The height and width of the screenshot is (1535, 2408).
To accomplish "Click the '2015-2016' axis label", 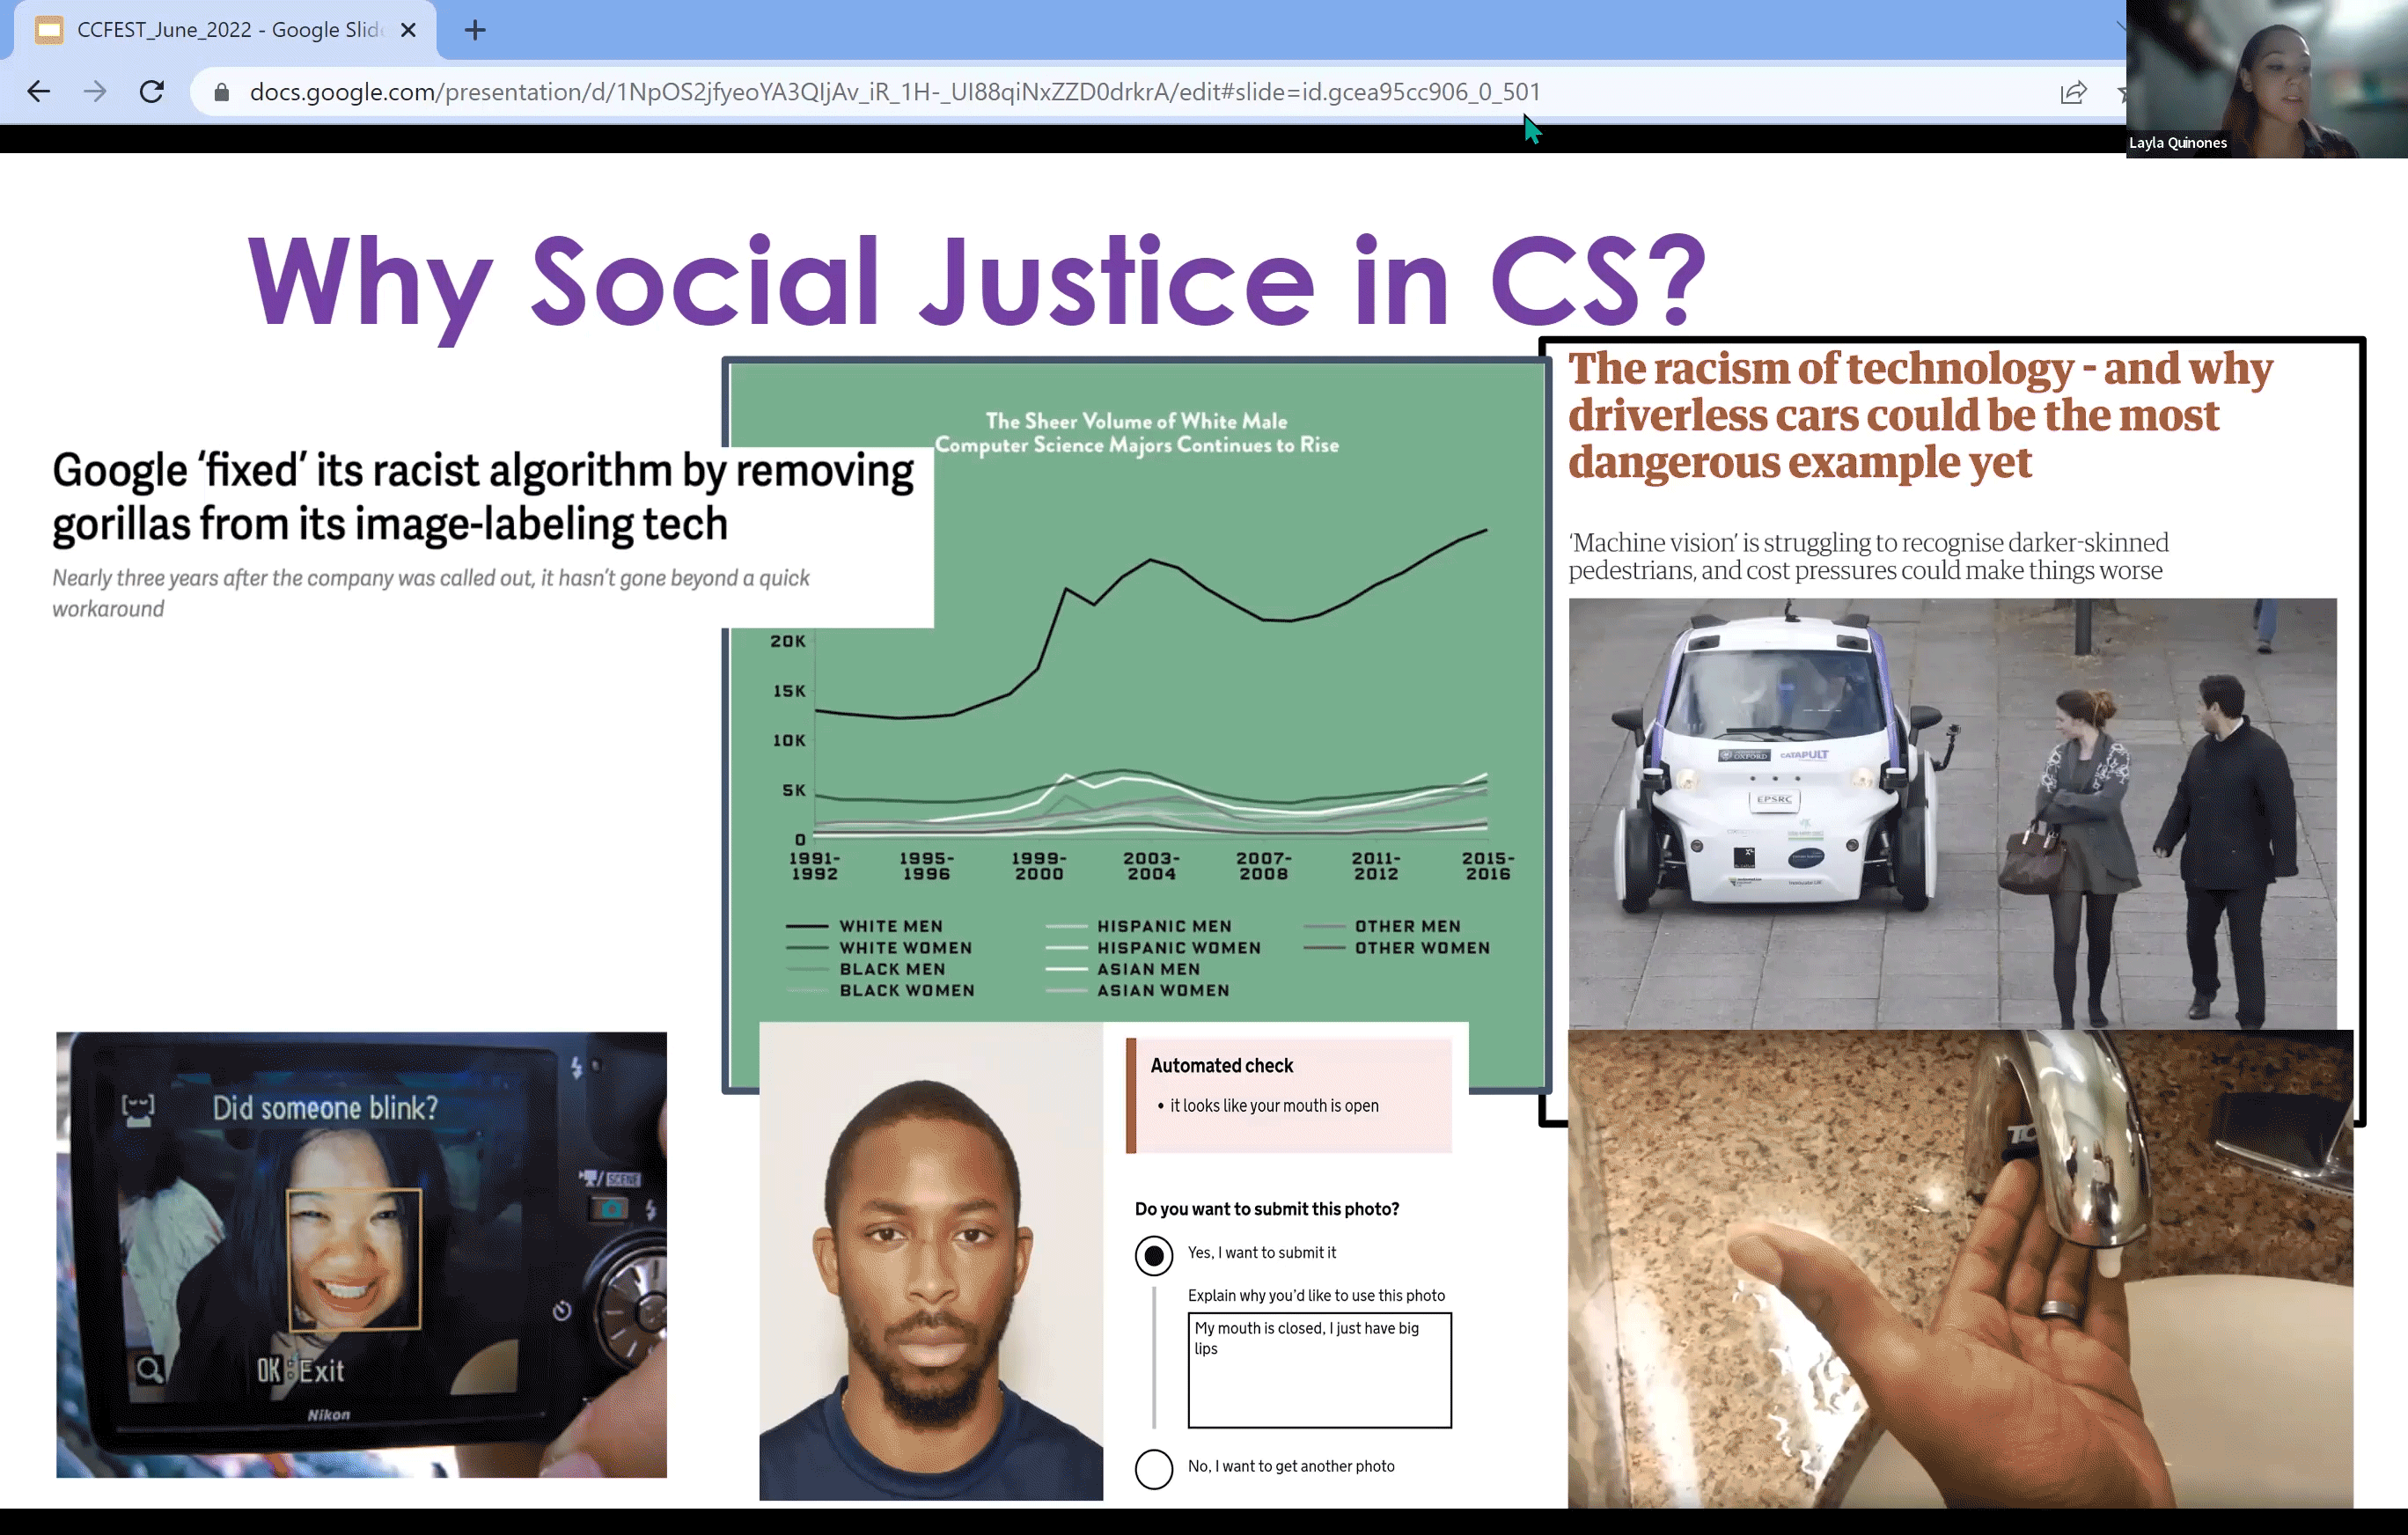I will [1488, 866].
